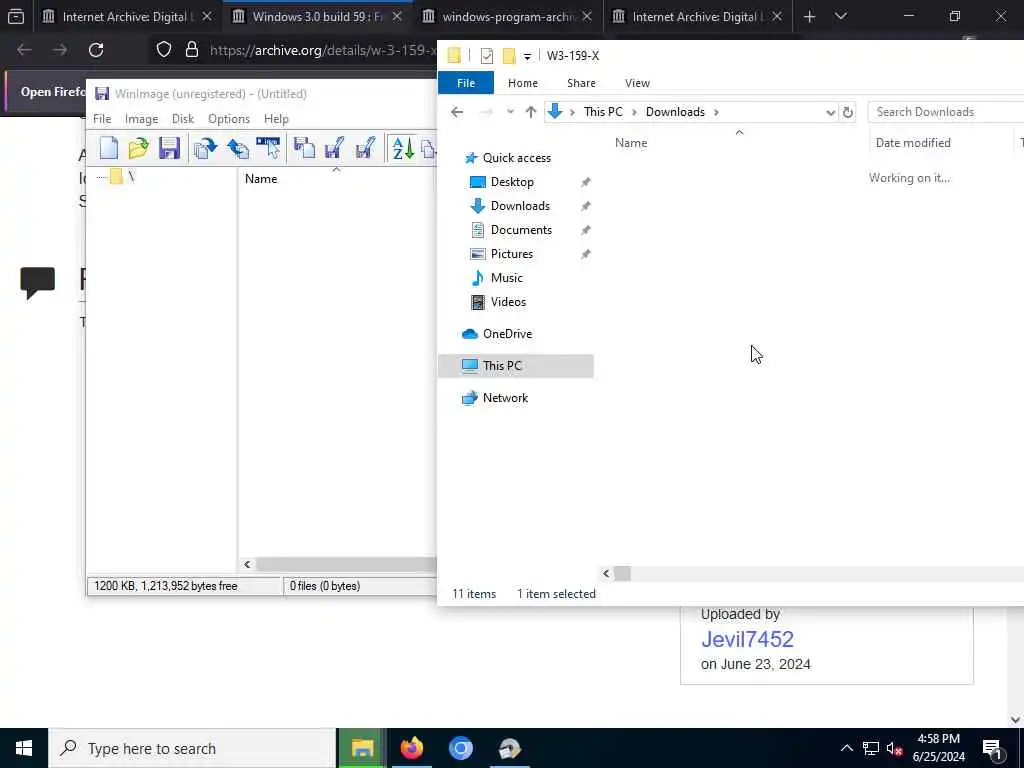
Task: Click Search Downloads input field
Action: 946,112
